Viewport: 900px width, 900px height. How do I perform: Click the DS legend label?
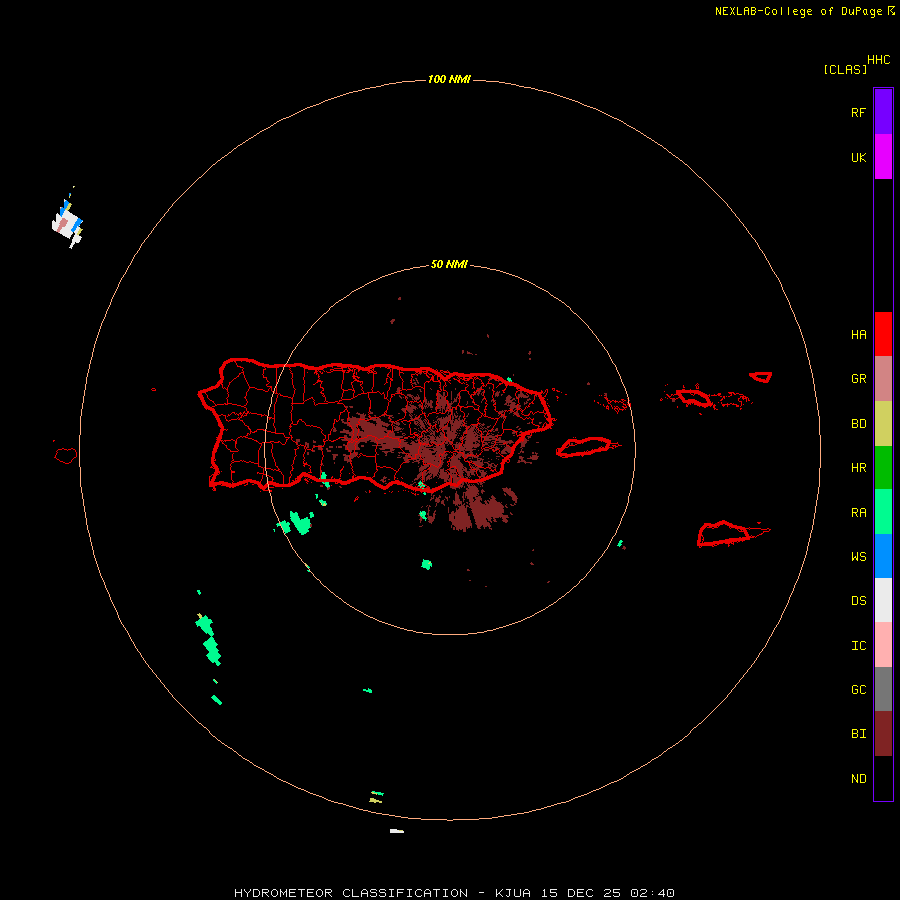click(x=858, y=601)
